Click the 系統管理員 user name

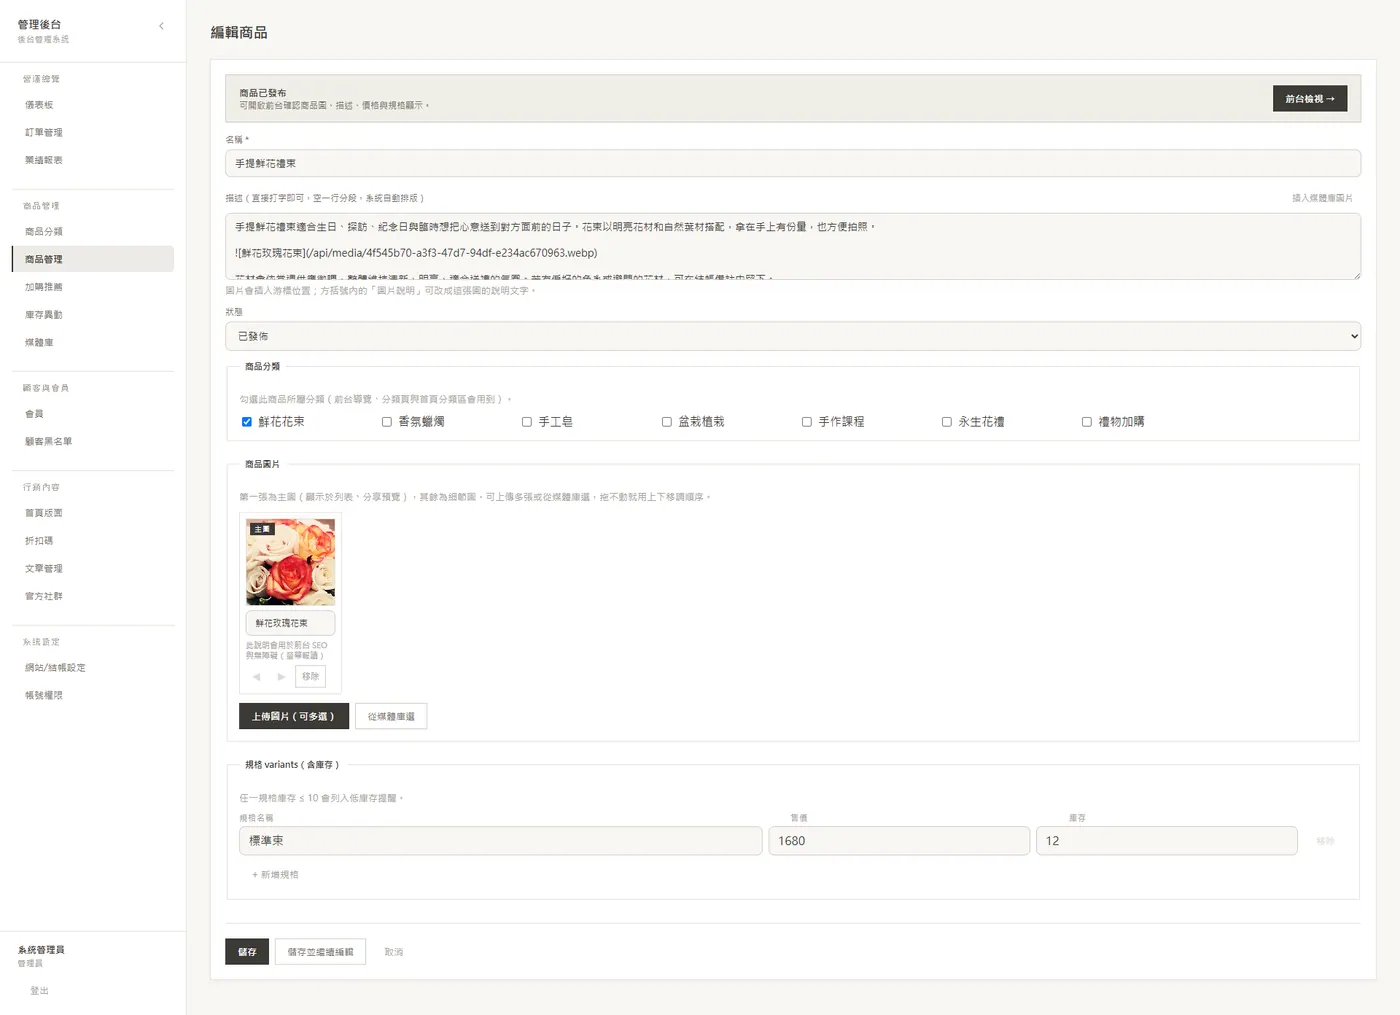point(41,950)
